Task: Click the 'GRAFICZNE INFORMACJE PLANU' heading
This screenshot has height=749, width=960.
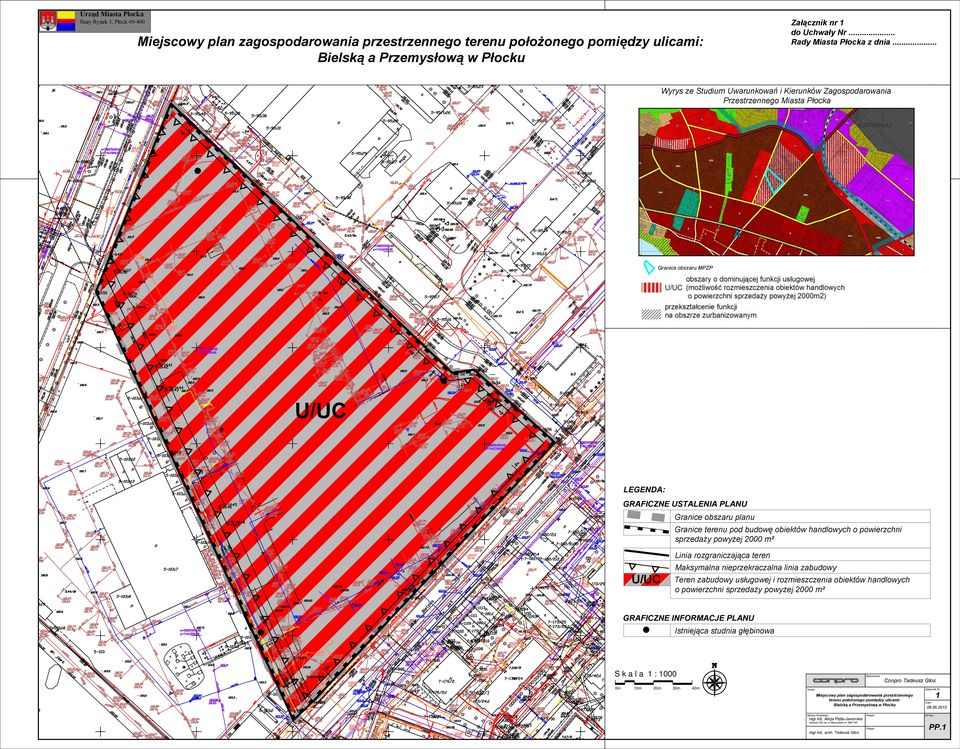Action: tap(689, 618)
